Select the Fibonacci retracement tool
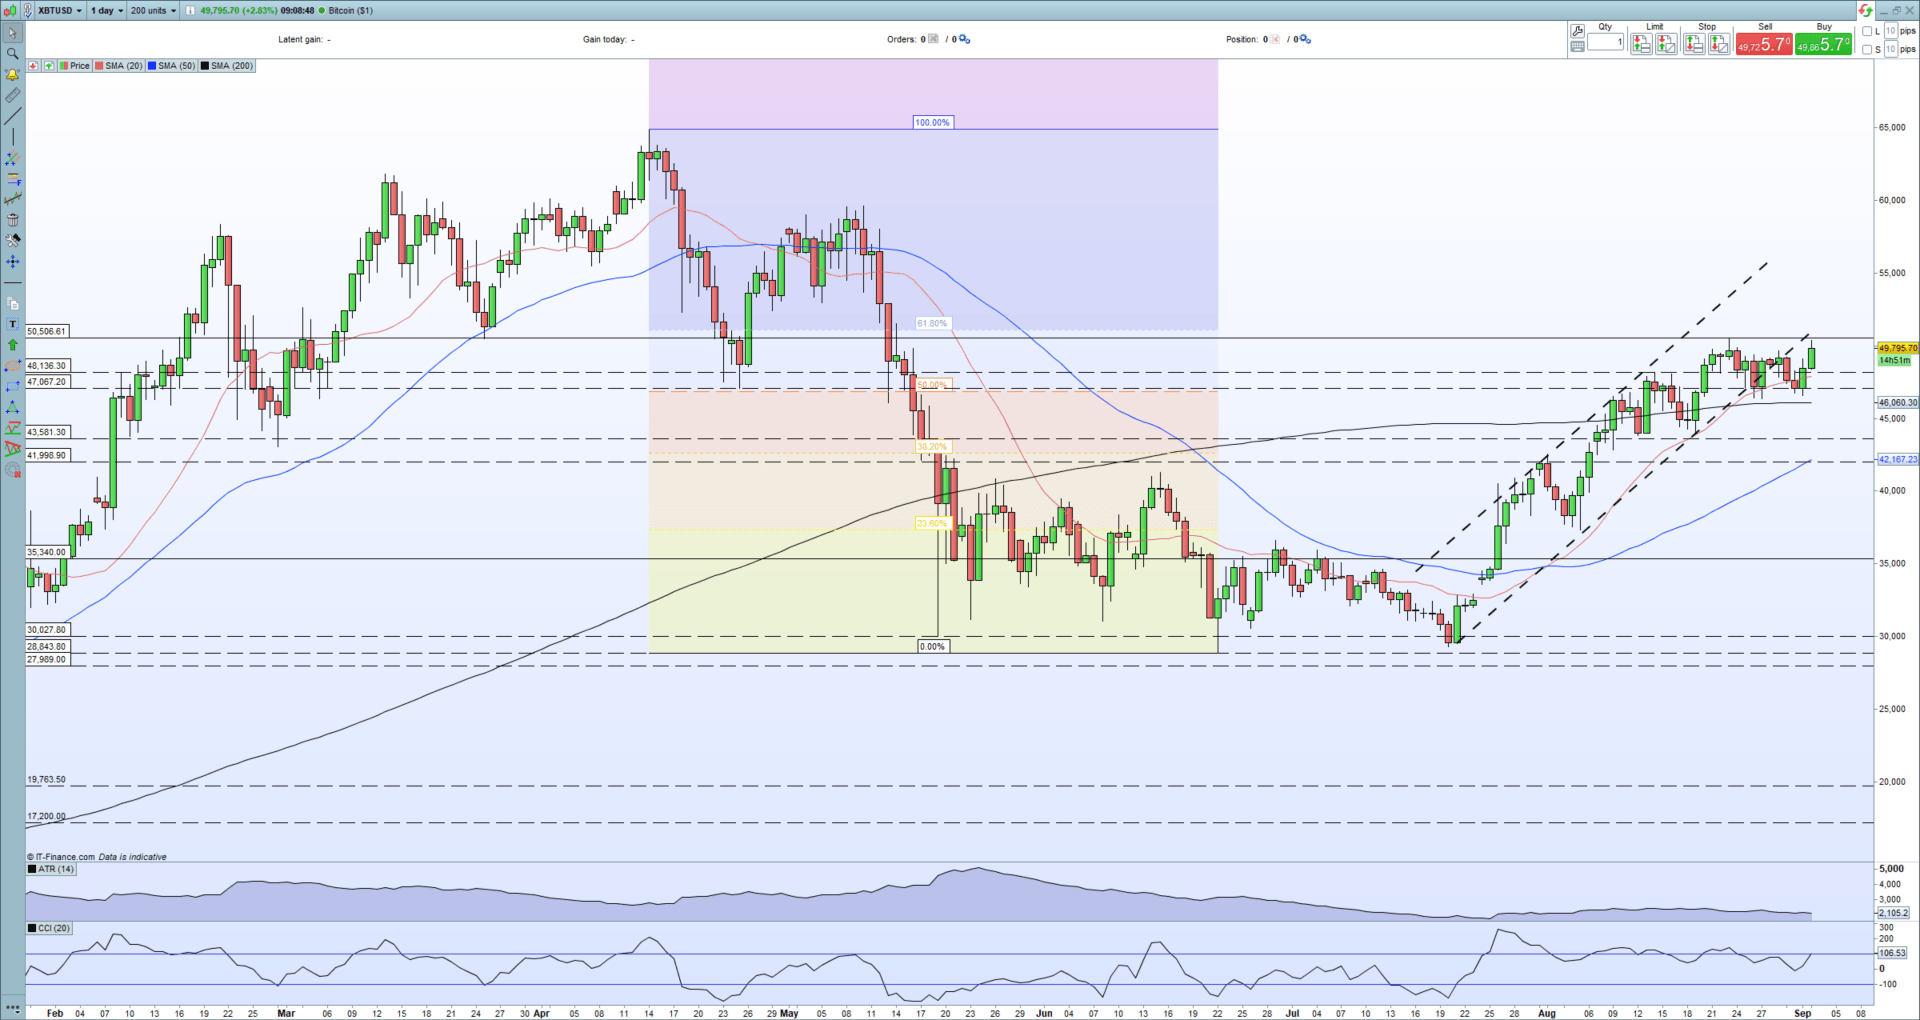This screenshot has height=1020, width=1920. click(12, 179)
